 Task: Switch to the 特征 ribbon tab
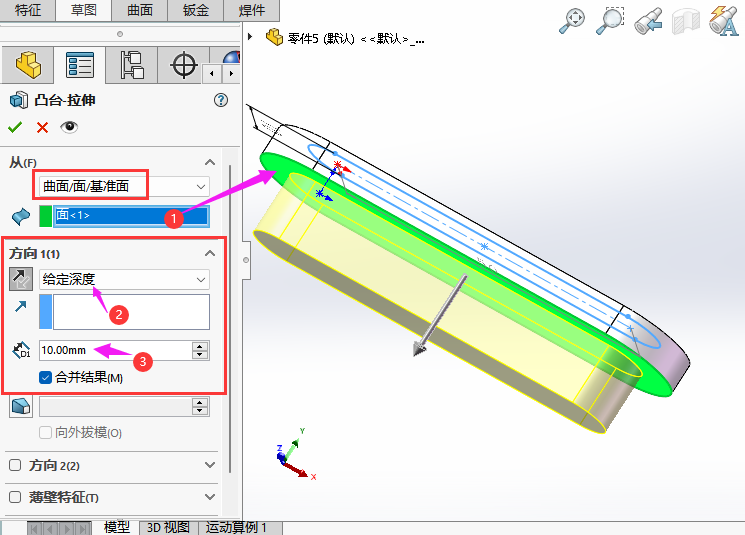click(28, 10)
